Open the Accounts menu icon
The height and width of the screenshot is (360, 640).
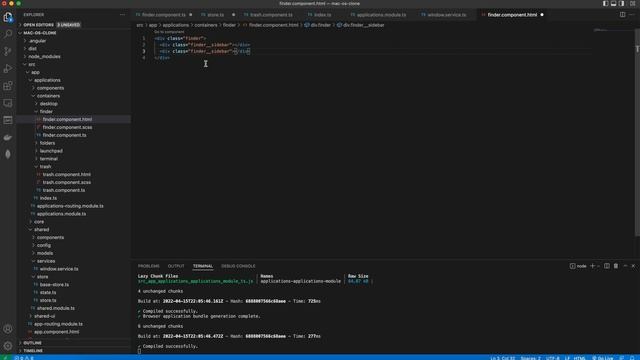coord(8,329)
